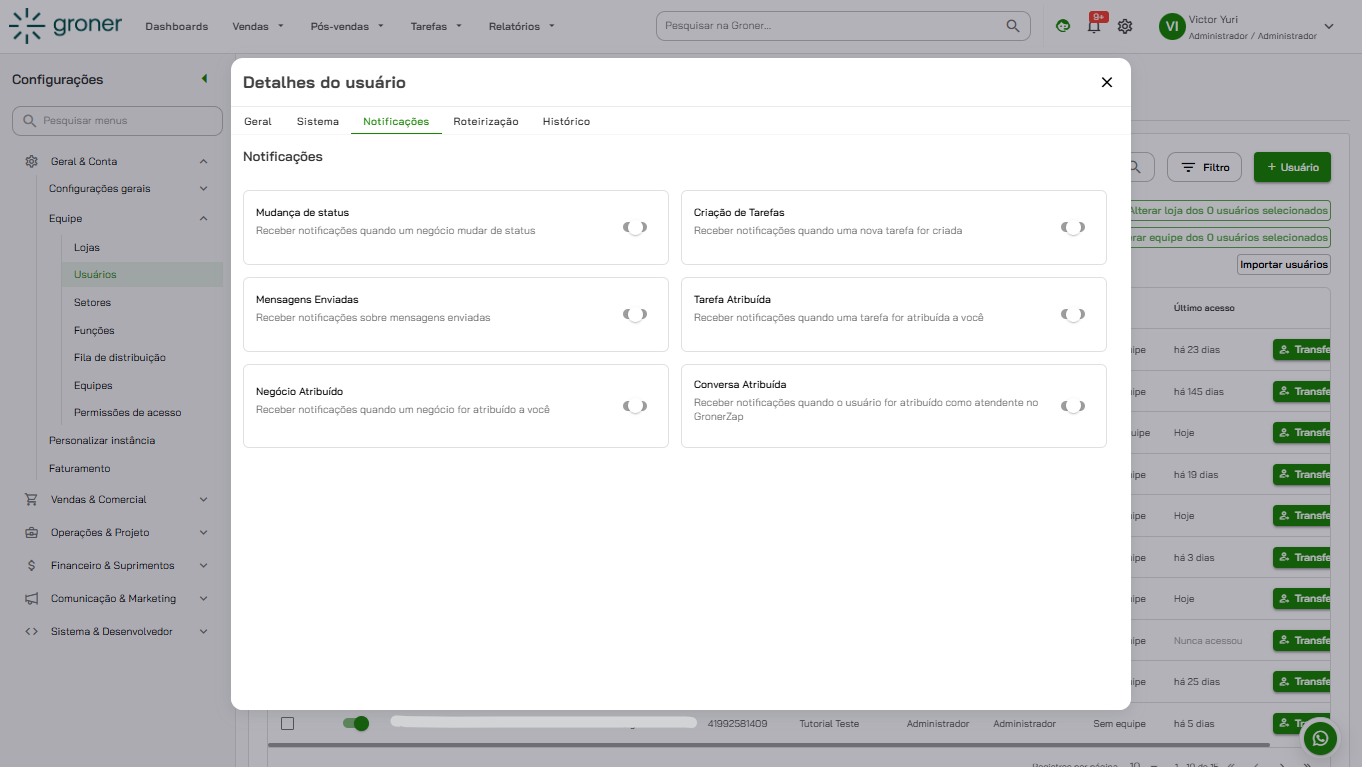Screen dimensions: 1366x768
Task: Toggle Conversa Atribuída notifications
Action: [1073, 406]
